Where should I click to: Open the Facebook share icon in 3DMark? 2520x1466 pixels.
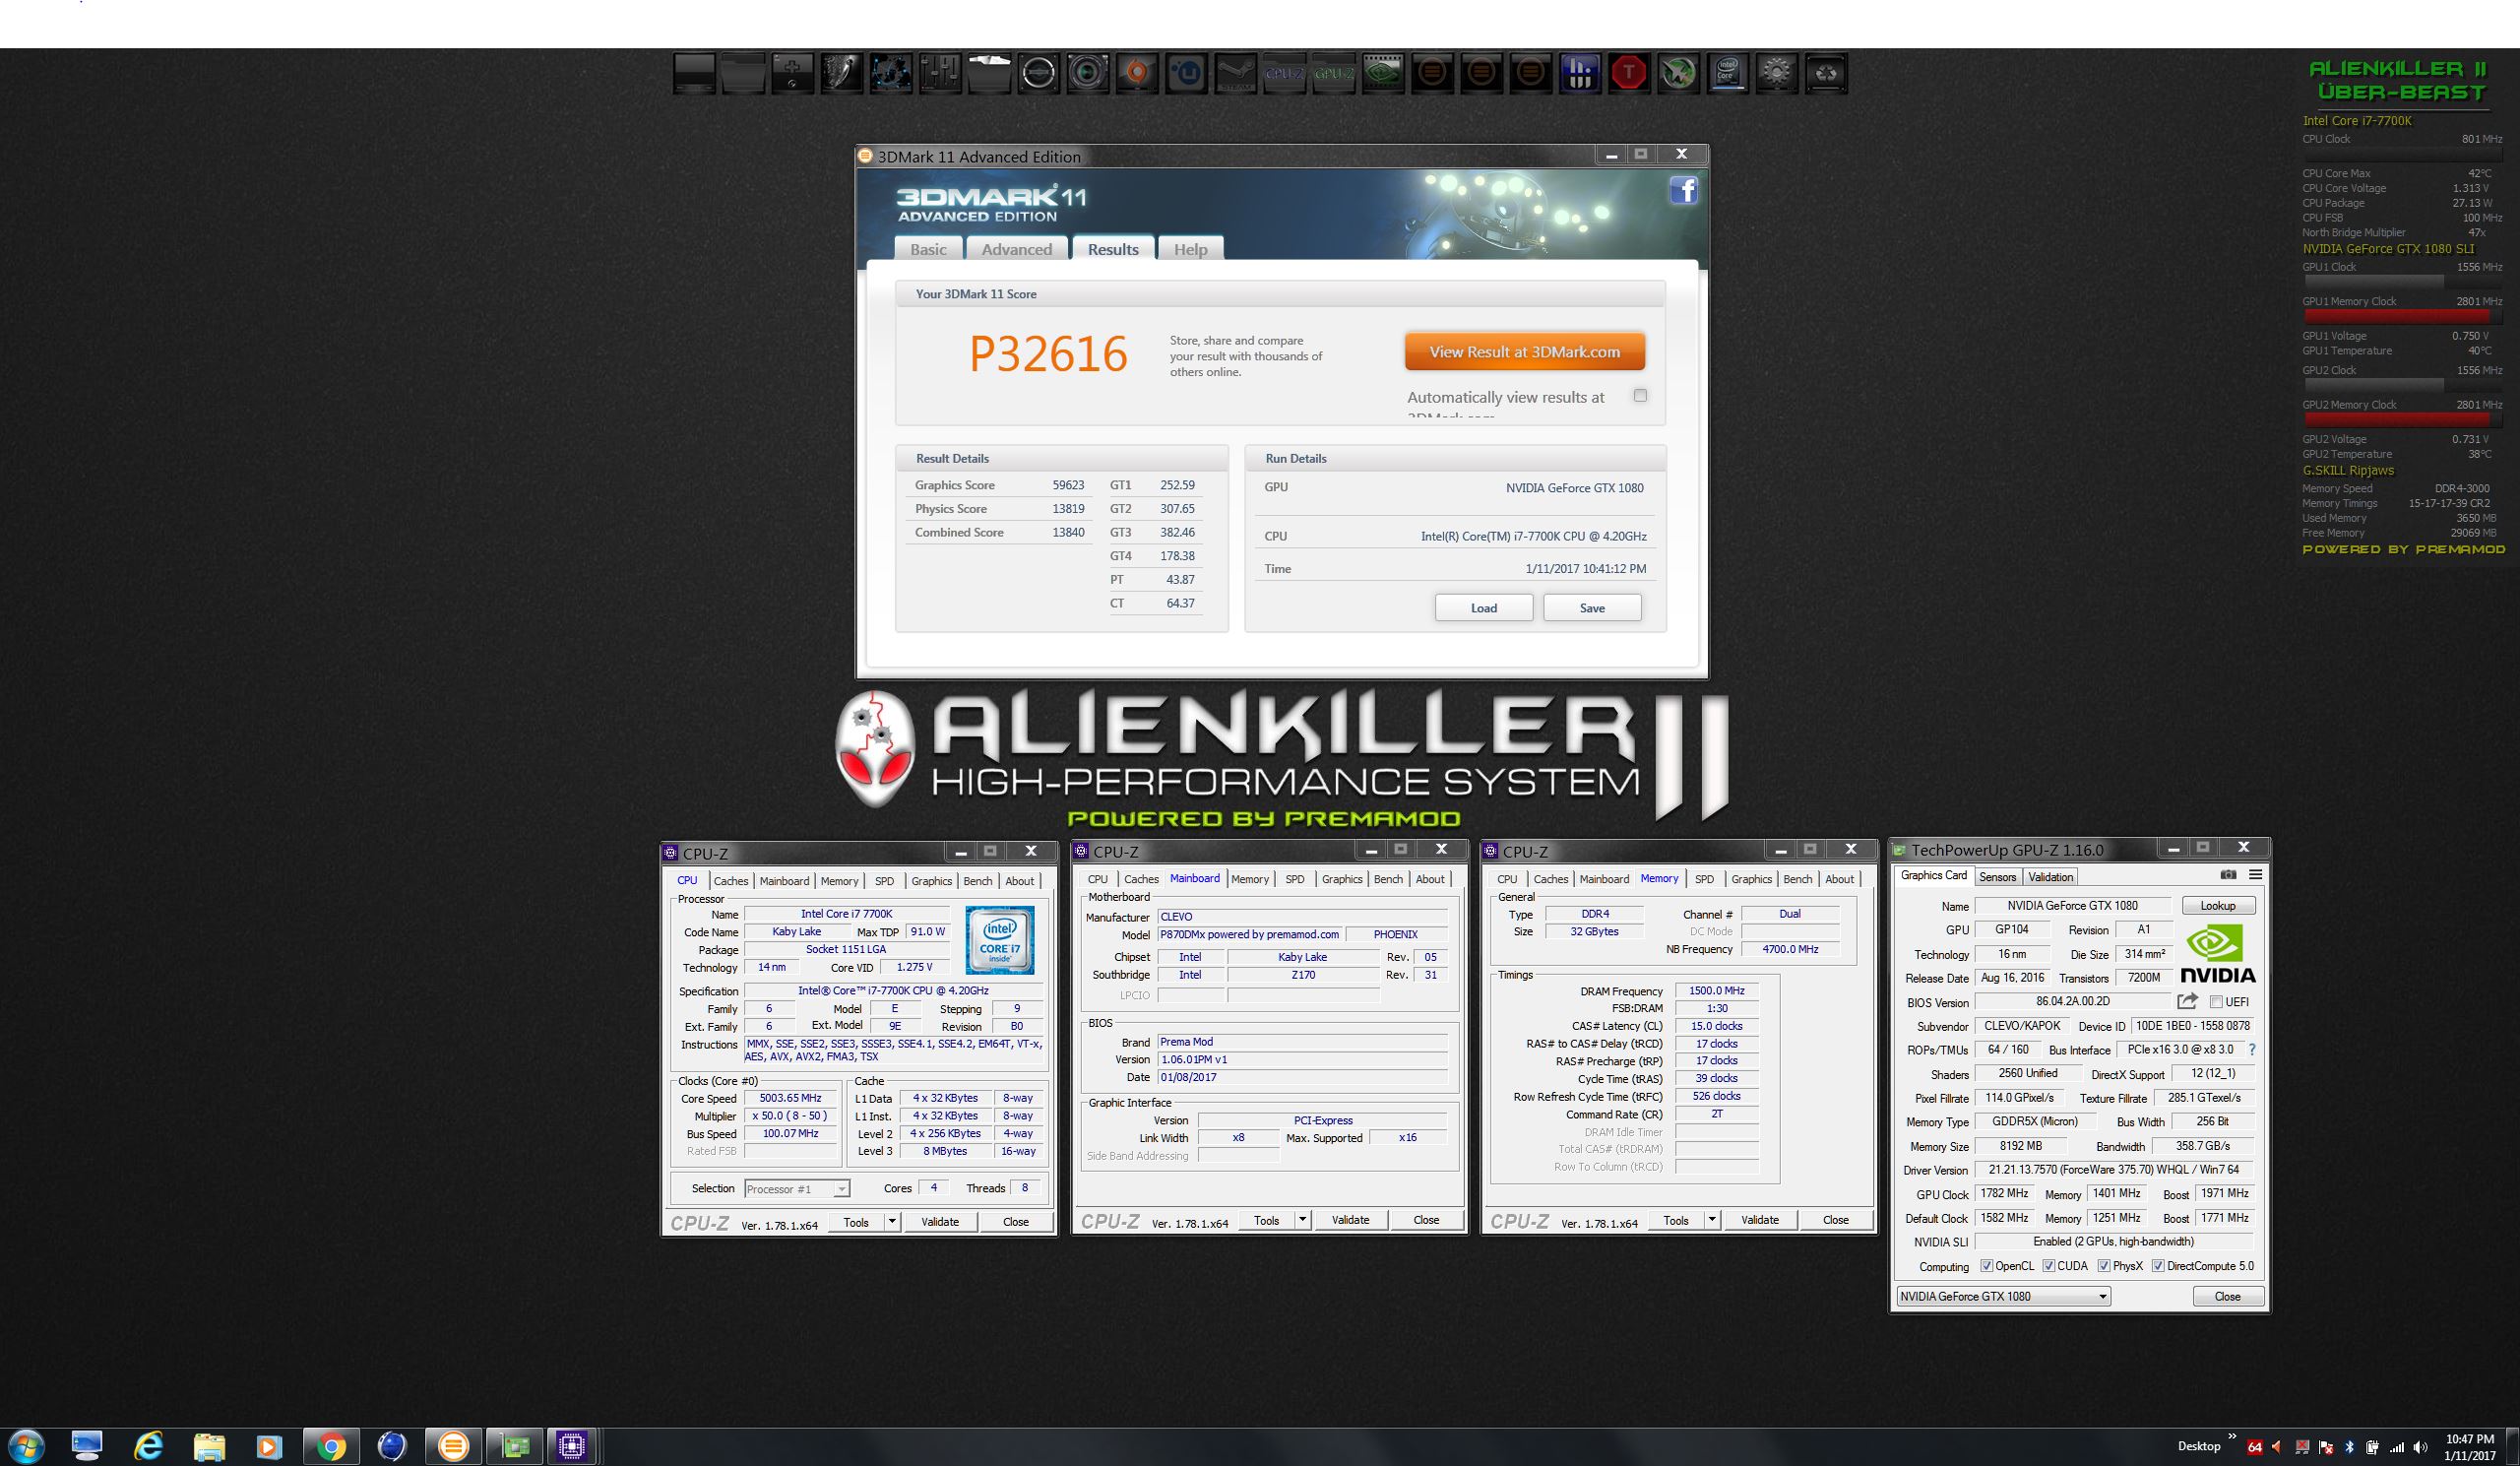pyautogui.click(x=1683, y=190)
